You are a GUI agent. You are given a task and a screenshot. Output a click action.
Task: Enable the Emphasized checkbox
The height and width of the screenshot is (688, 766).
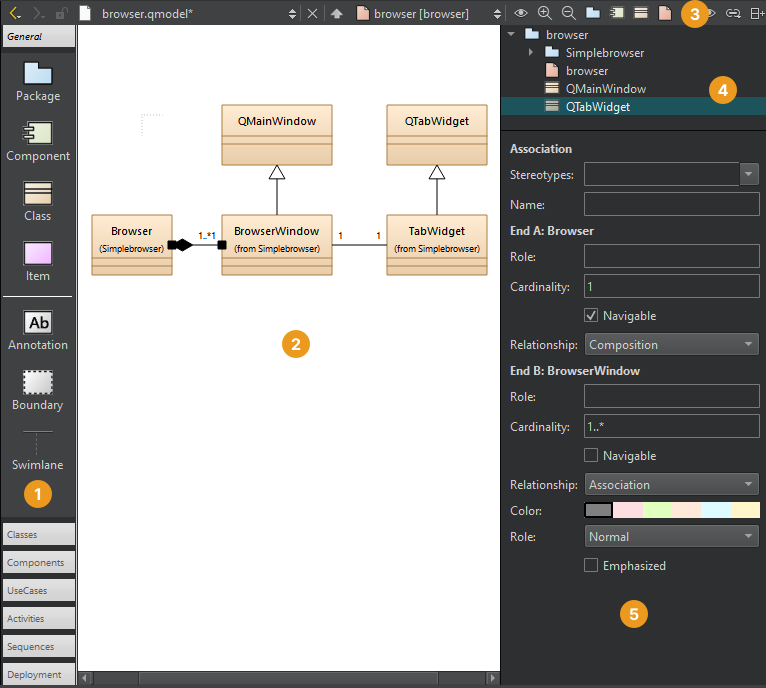591,566
